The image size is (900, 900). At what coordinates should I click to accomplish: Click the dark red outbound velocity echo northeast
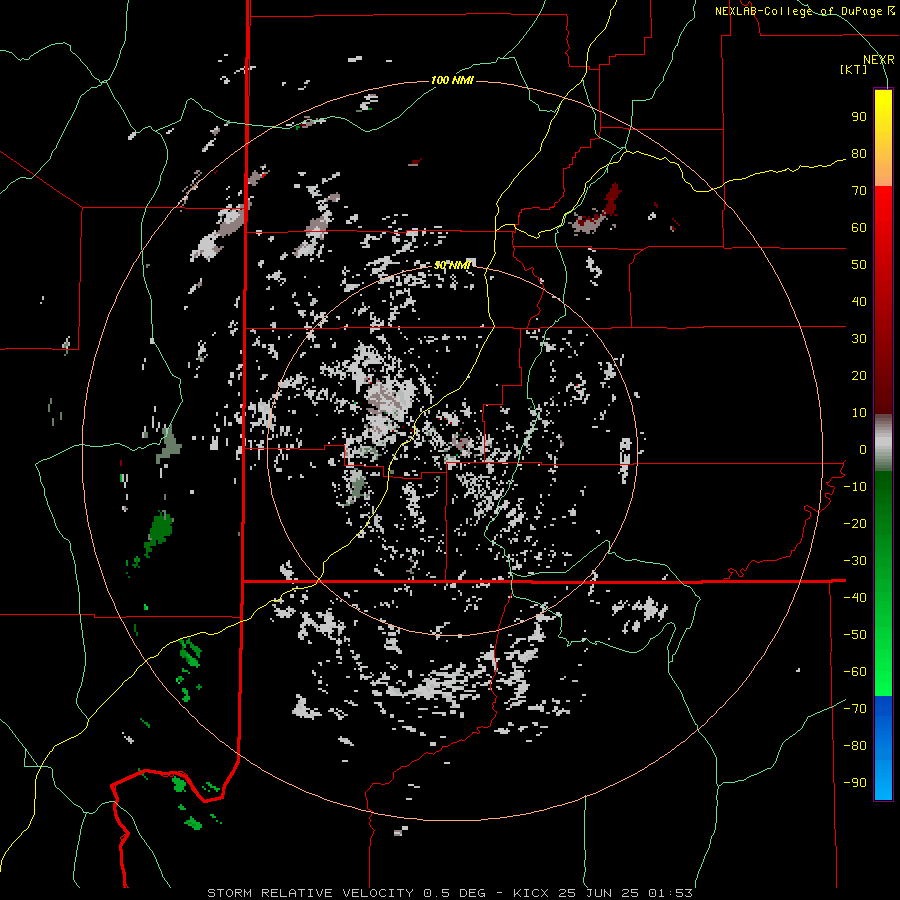[613, 199]
